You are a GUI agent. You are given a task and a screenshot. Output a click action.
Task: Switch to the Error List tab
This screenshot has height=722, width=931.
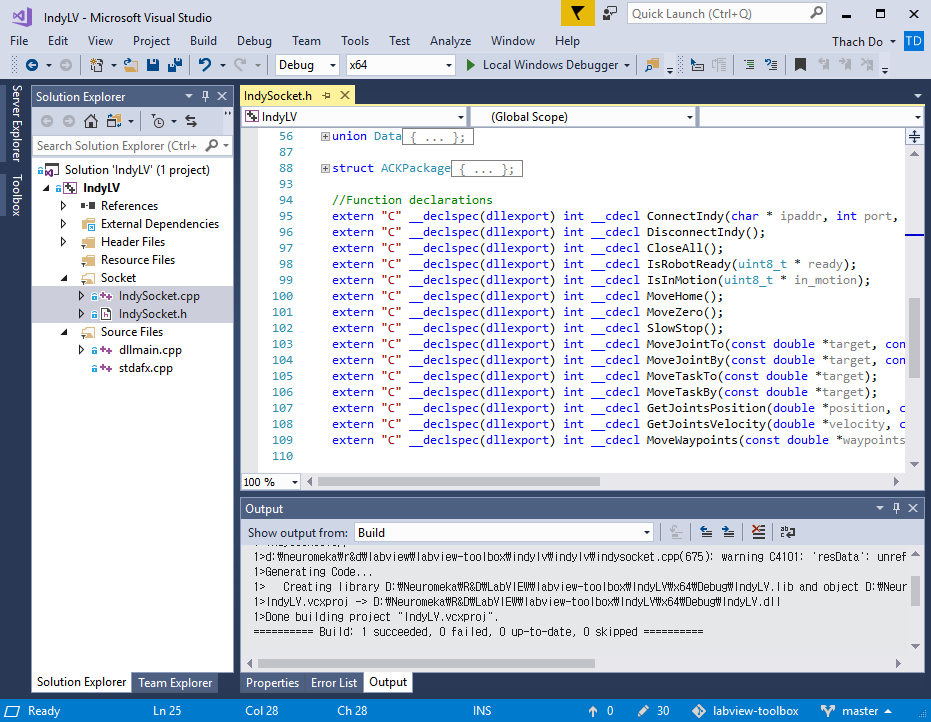tap(334, 683)
